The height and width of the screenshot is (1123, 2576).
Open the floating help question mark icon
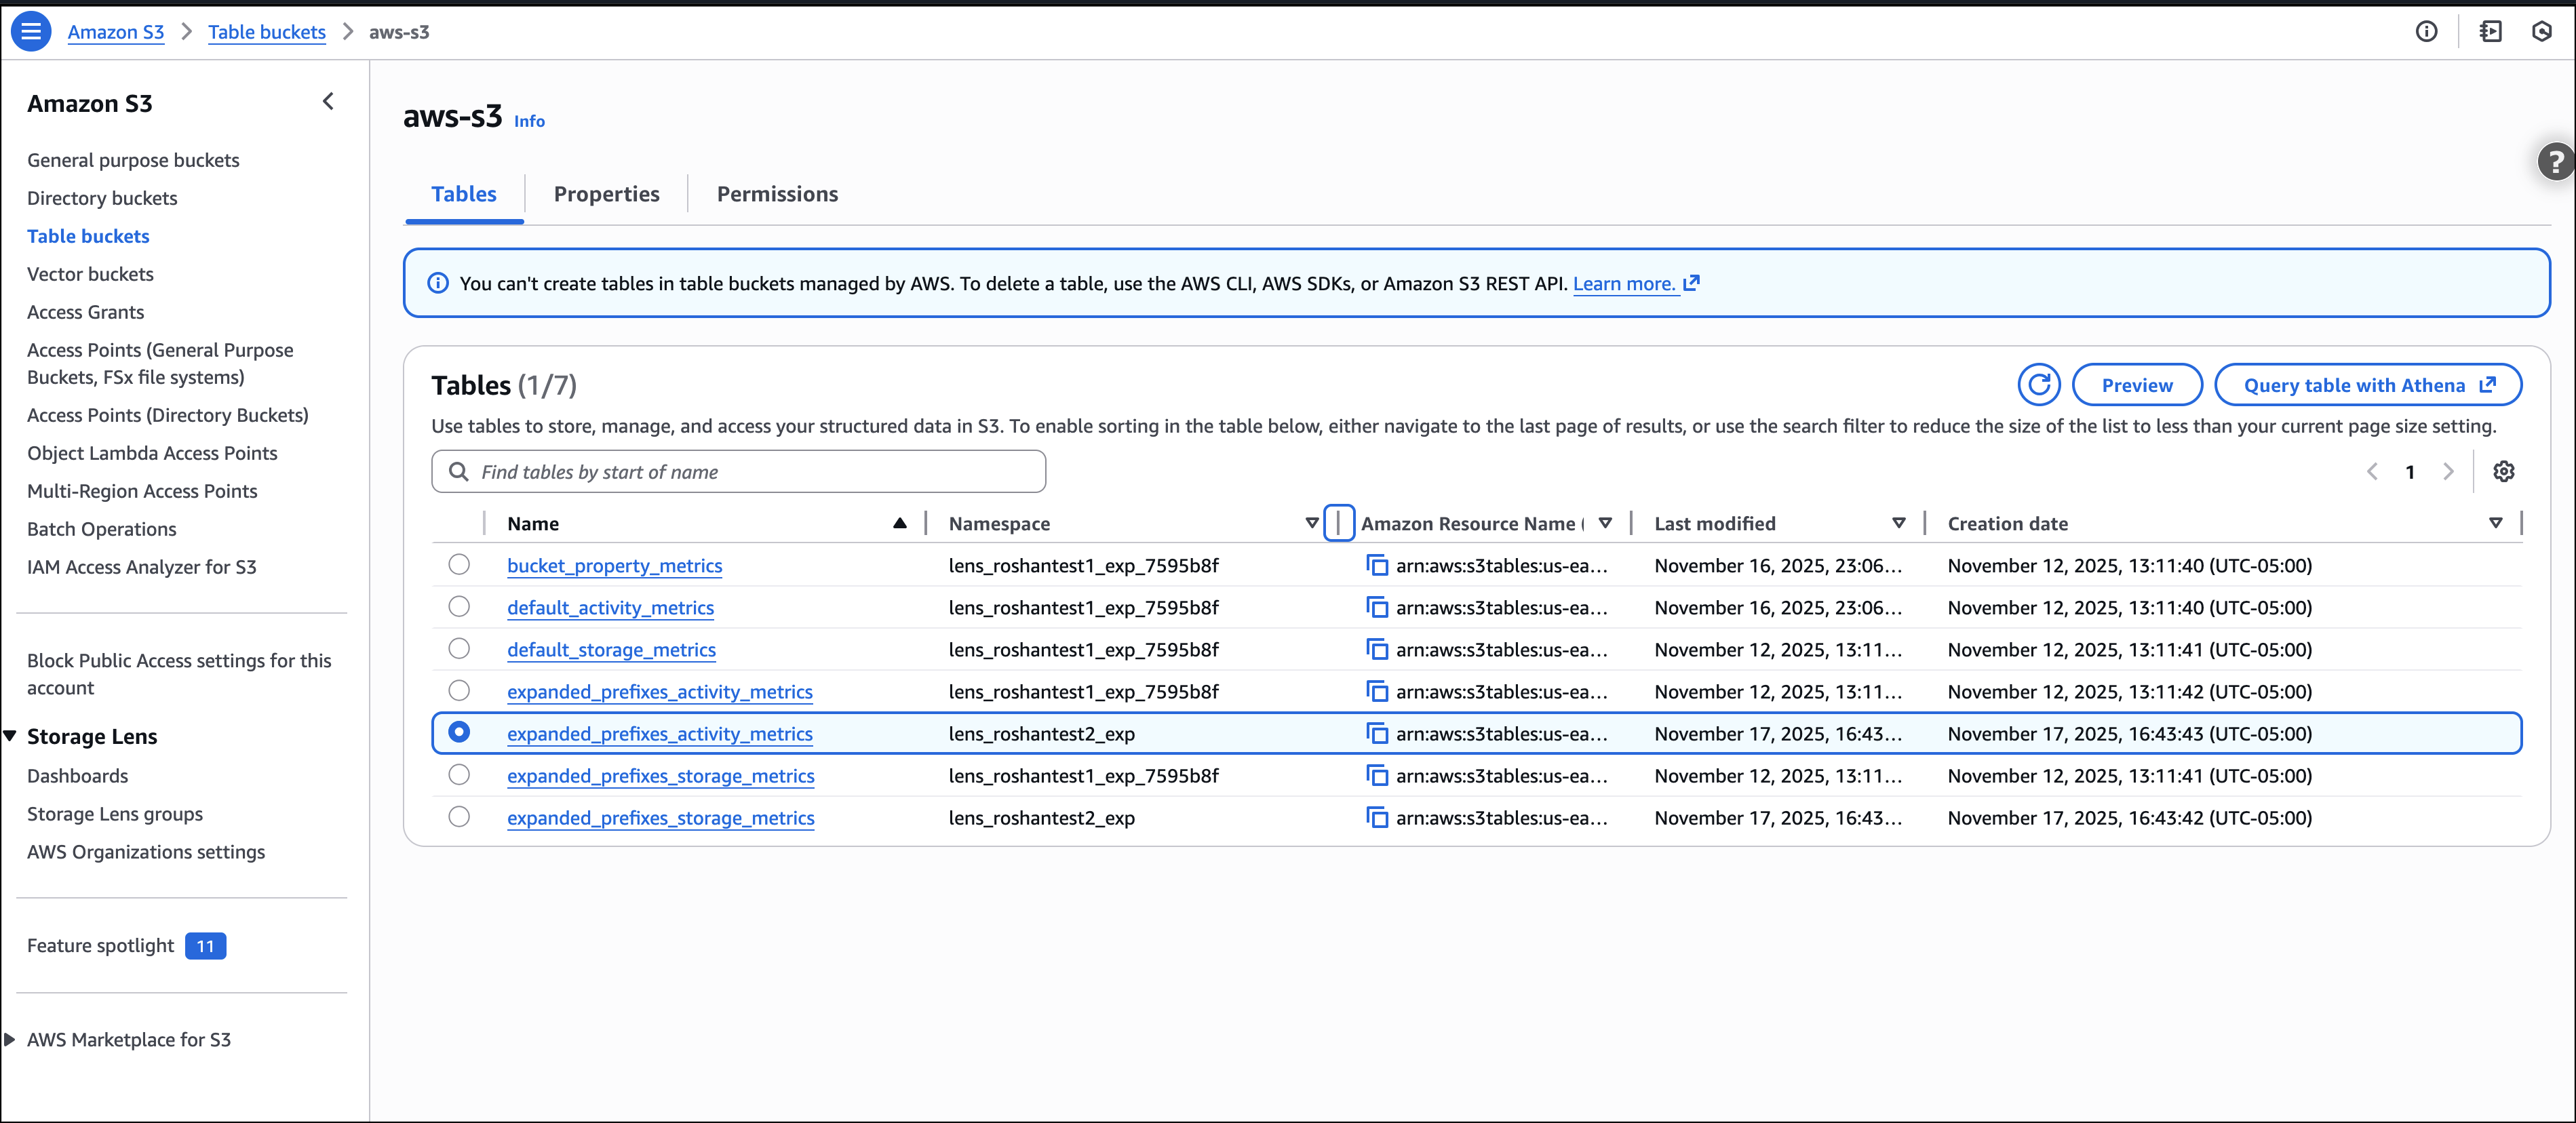(2555, 161)
